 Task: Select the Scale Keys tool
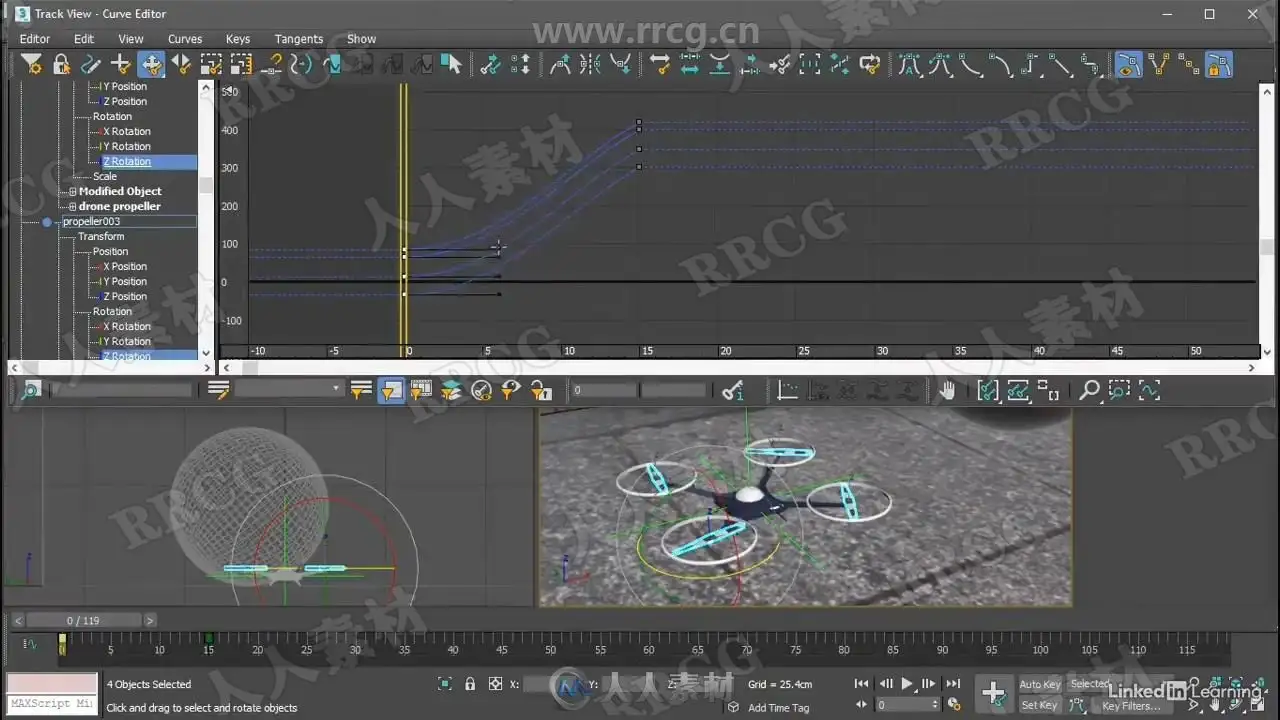211,65
